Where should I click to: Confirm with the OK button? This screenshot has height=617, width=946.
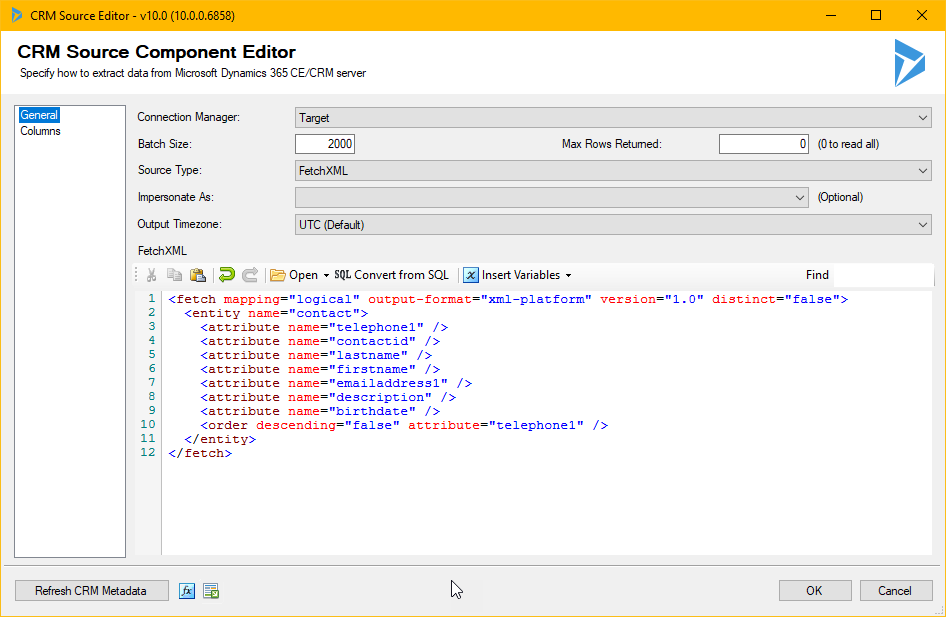coord(814,590)
